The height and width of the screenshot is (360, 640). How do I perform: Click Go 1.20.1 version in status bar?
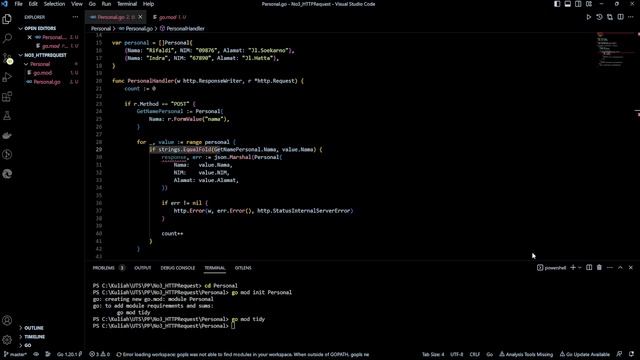[69, 354]
